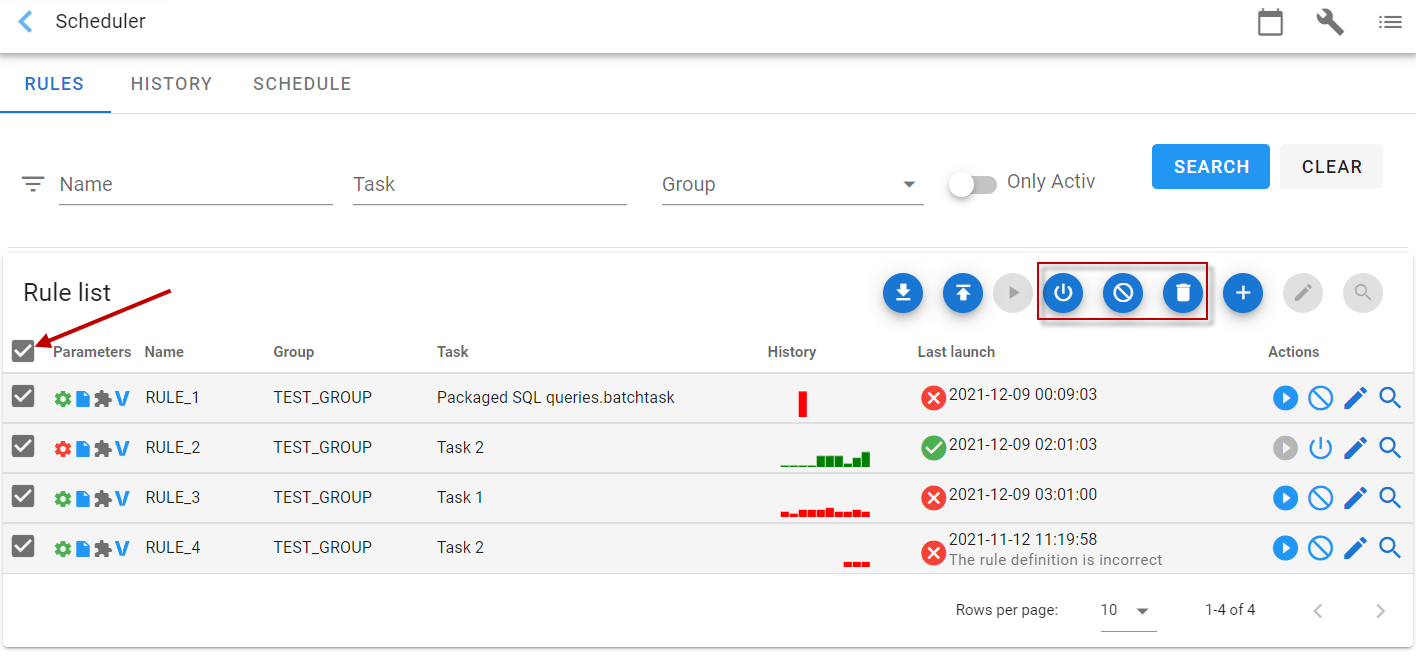Toggle the Only Active switch
The width and height of the screenshot is (1416, 660).
pyautogui.click(x=973, y=185)
